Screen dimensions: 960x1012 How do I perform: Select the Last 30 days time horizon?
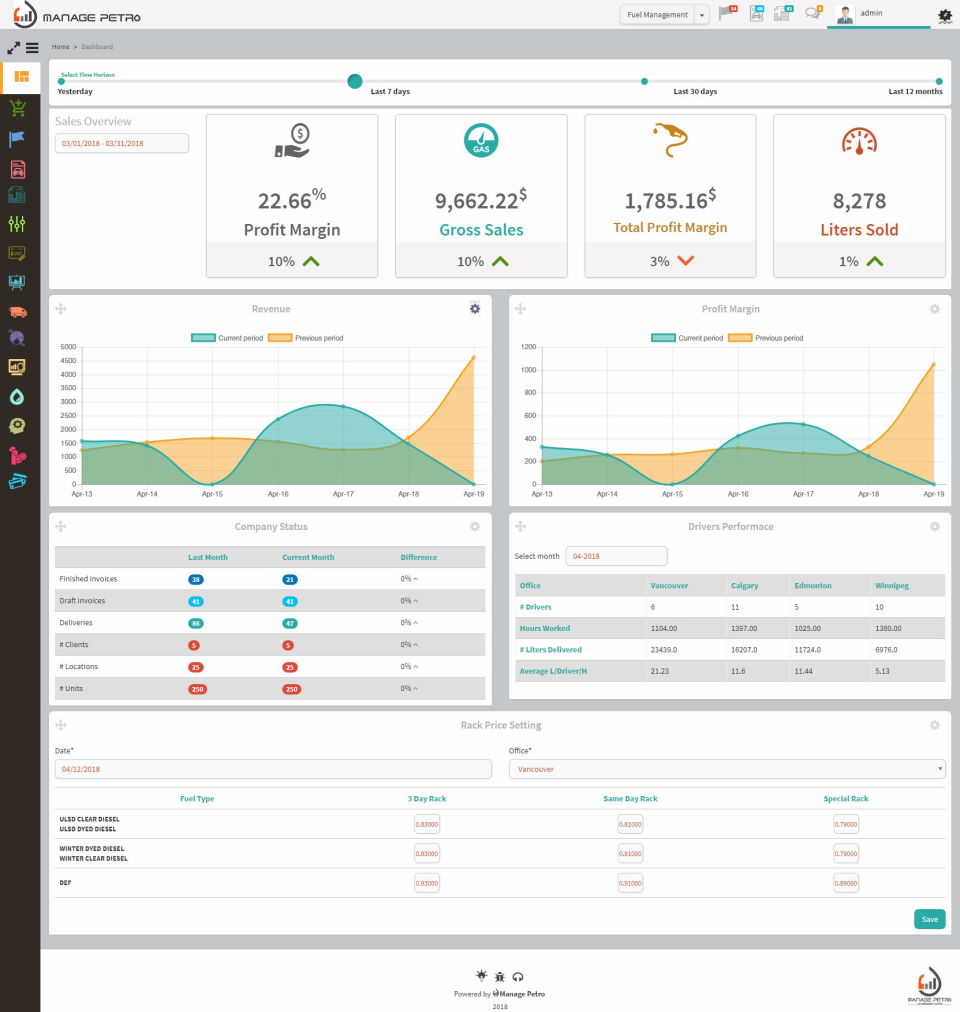(644, 82)
